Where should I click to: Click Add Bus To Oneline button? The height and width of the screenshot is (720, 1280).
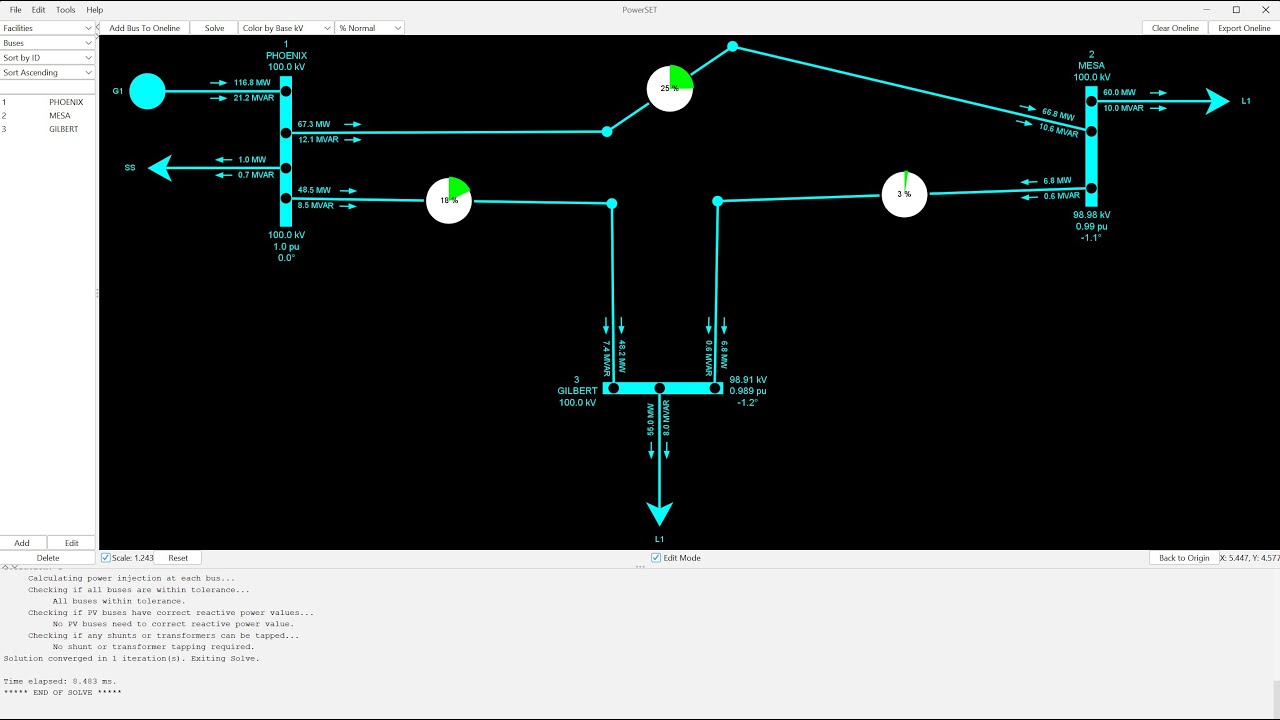tap(144, 28)
